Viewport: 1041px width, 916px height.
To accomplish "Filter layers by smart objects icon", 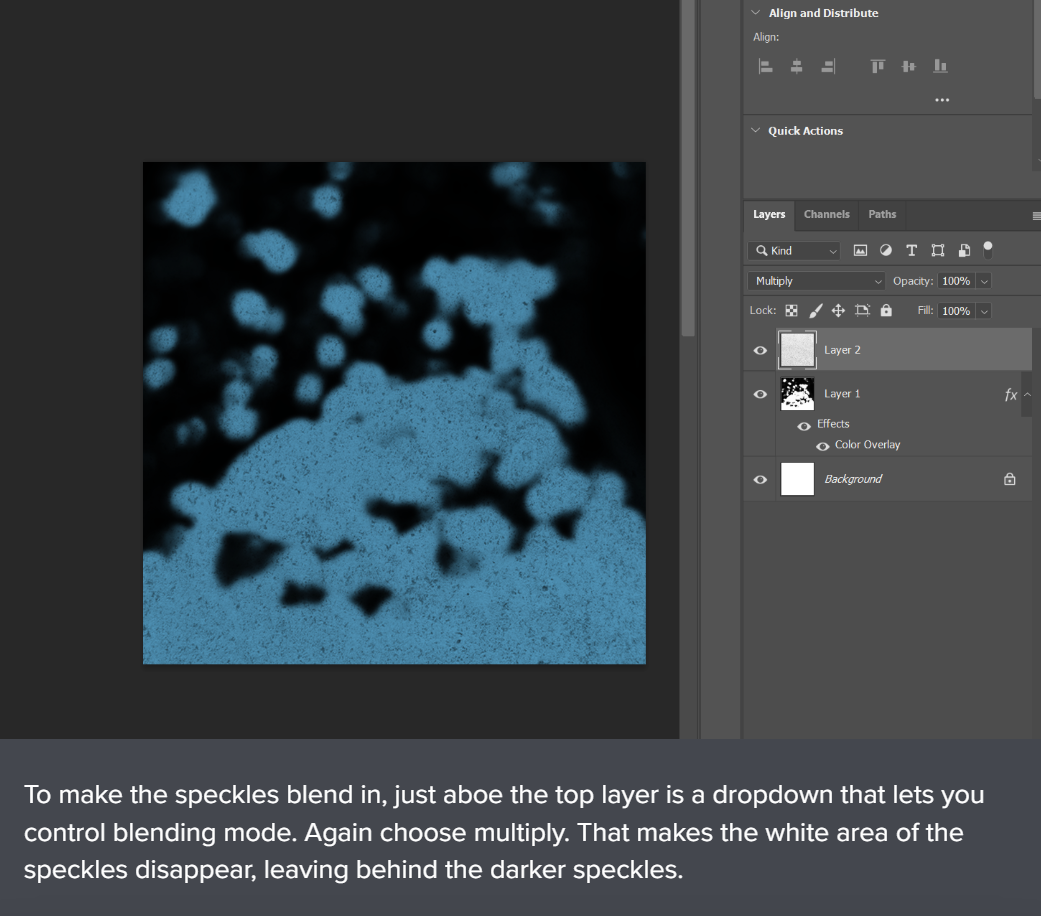I will [x=964, y=250].
